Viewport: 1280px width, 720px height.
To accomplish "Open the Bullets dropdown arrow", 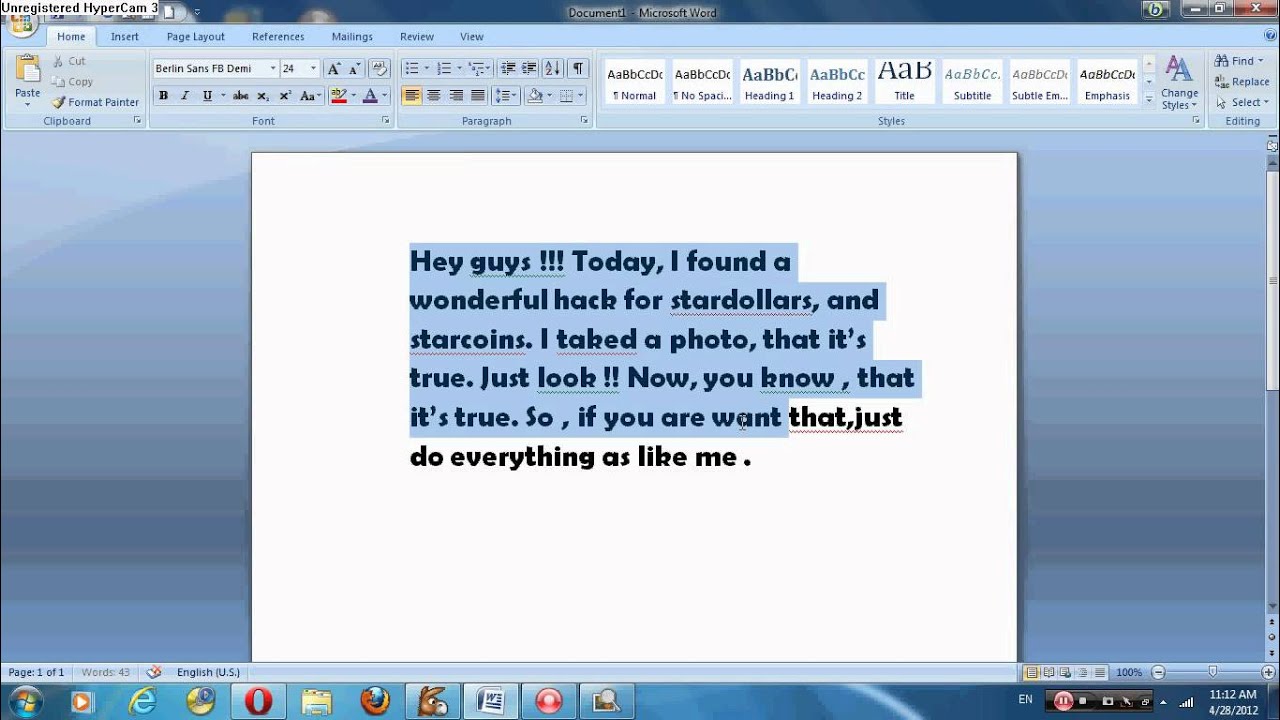I will [427, 68].
